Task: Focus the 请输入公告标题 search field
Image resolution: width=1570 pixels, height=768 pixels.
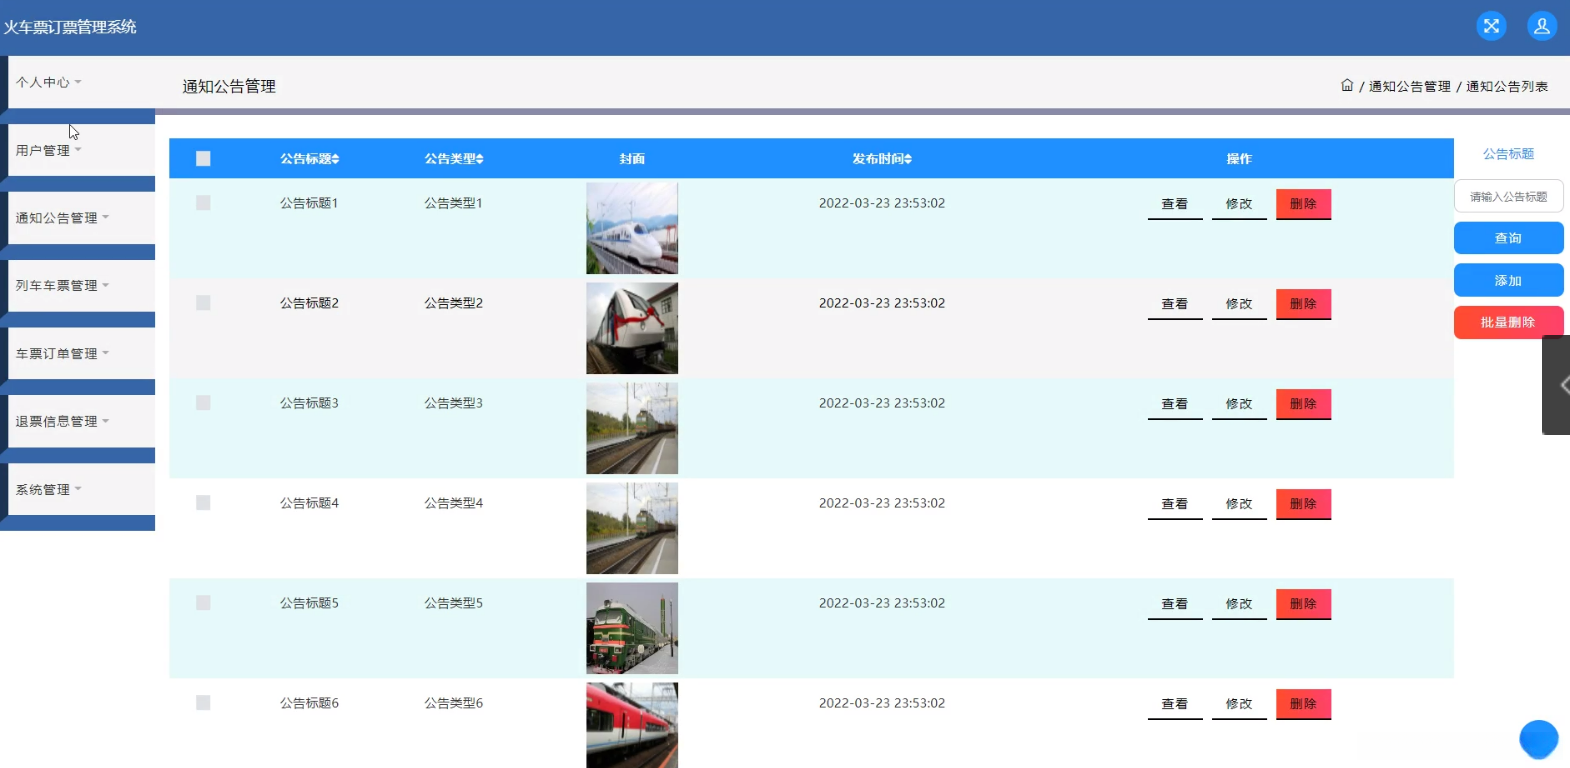Action: coord(1508,196)
